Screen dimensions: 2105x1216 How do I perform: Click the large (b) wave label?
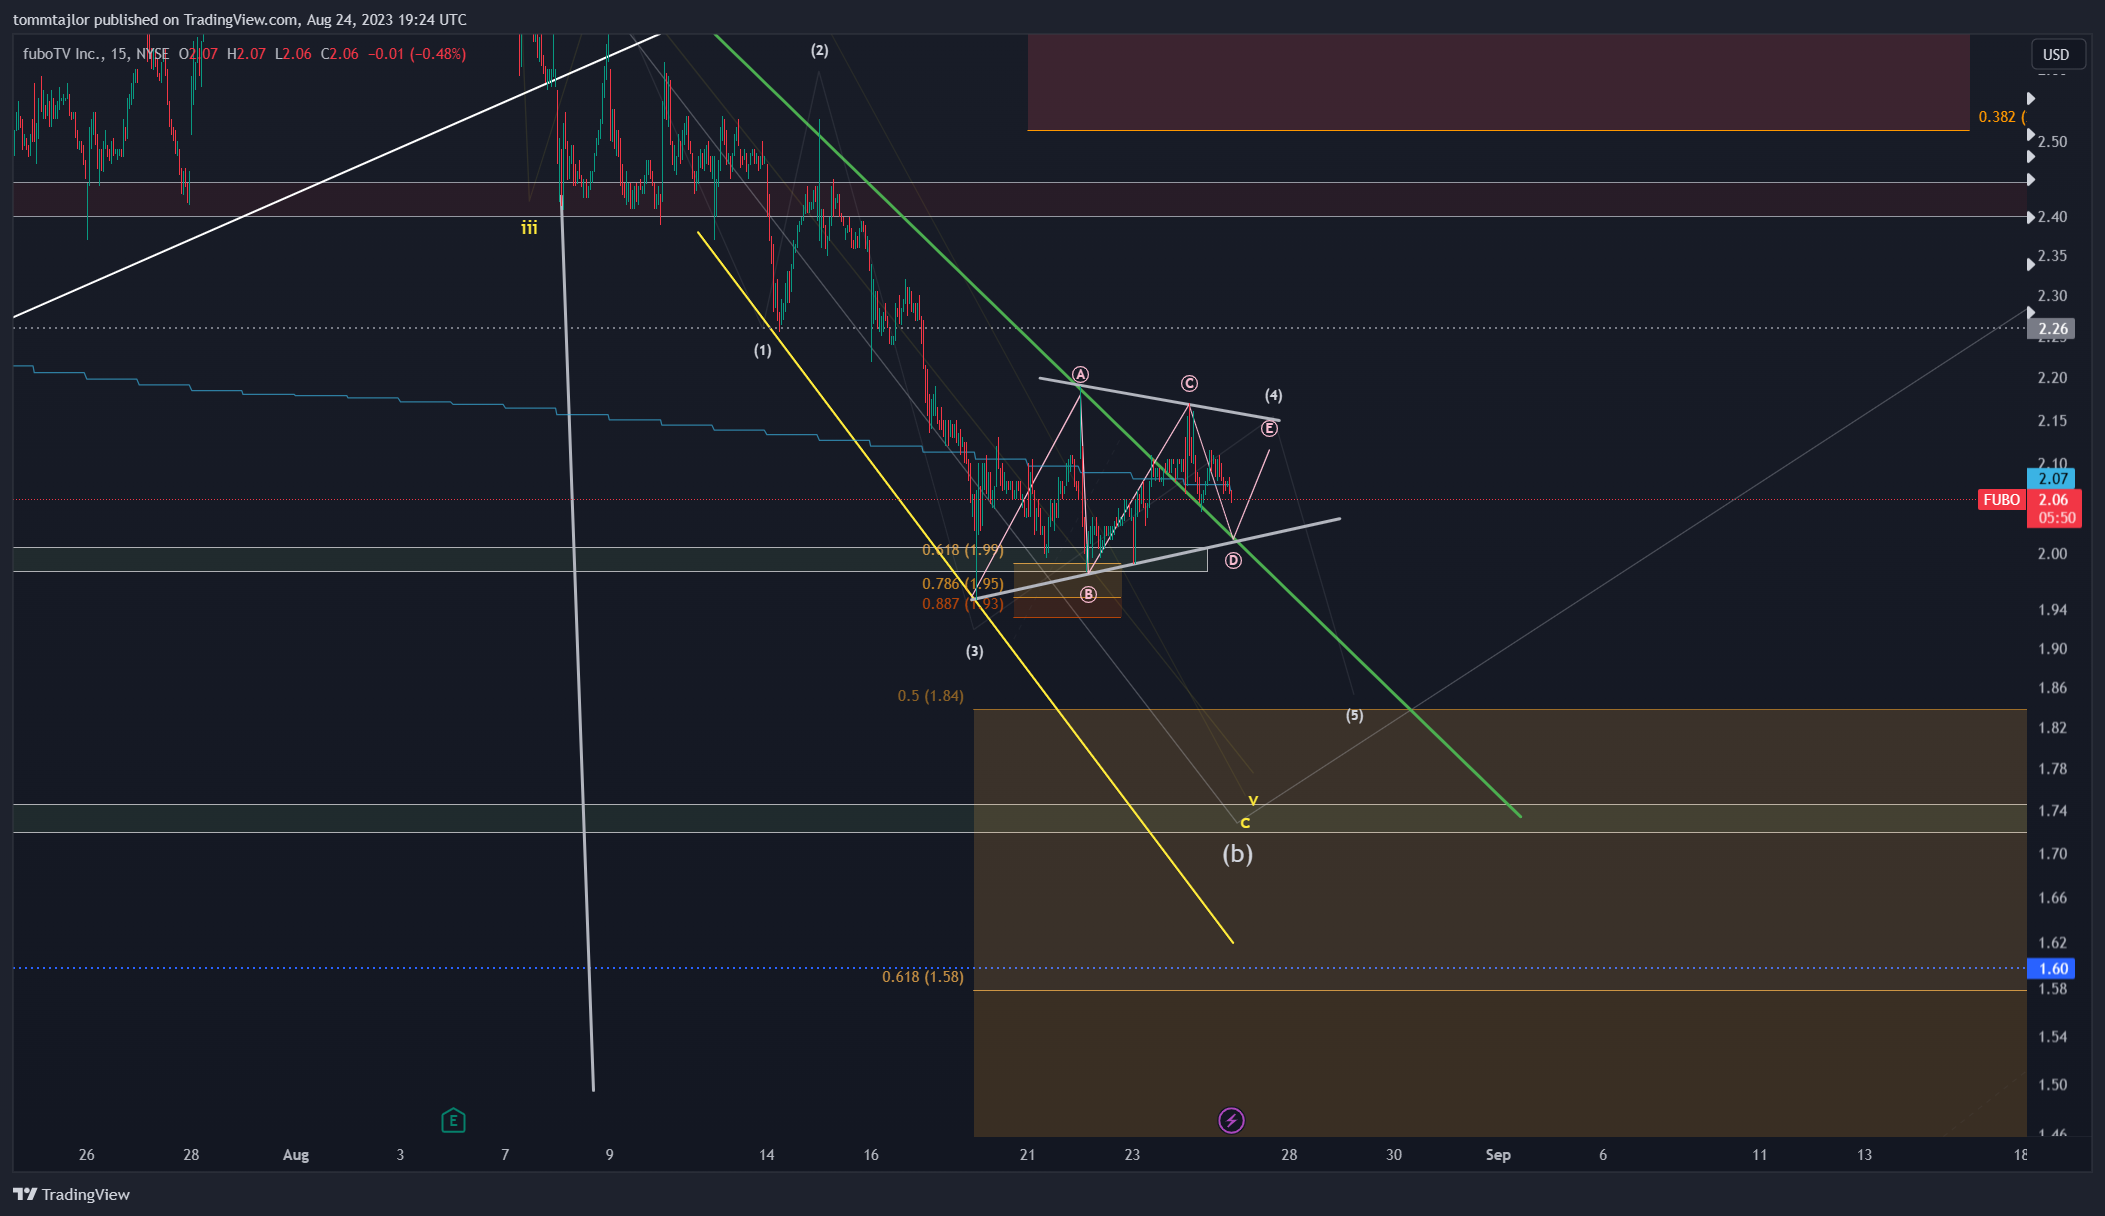1237,853
